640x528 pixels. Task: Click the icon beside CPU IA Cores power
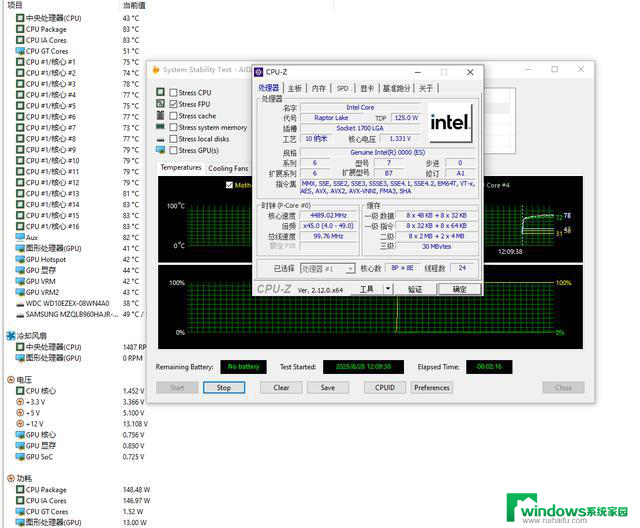[20, 500]
